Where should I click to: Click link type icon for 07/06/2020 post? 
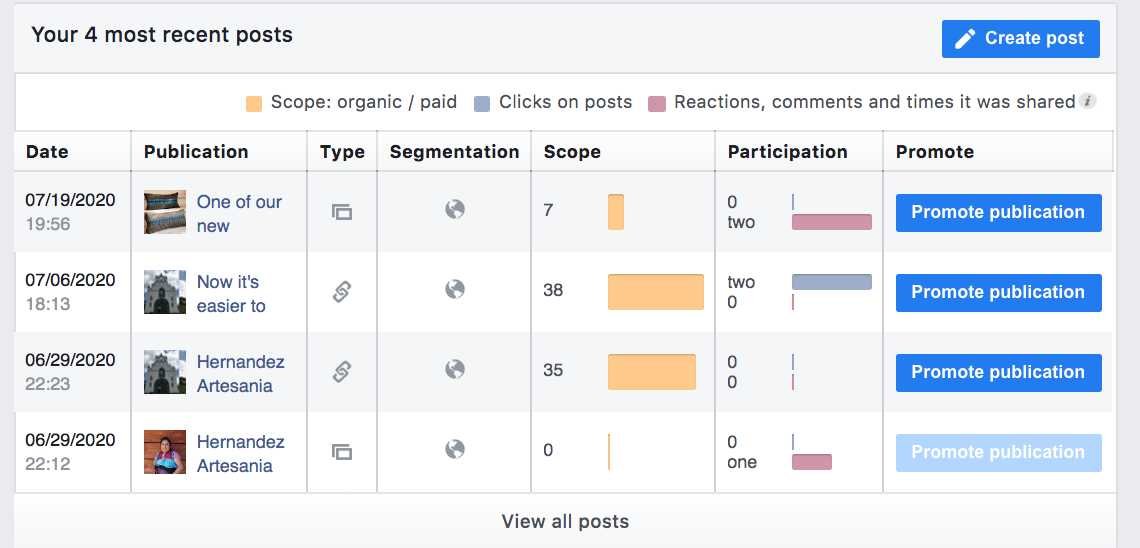pos(342,292)
